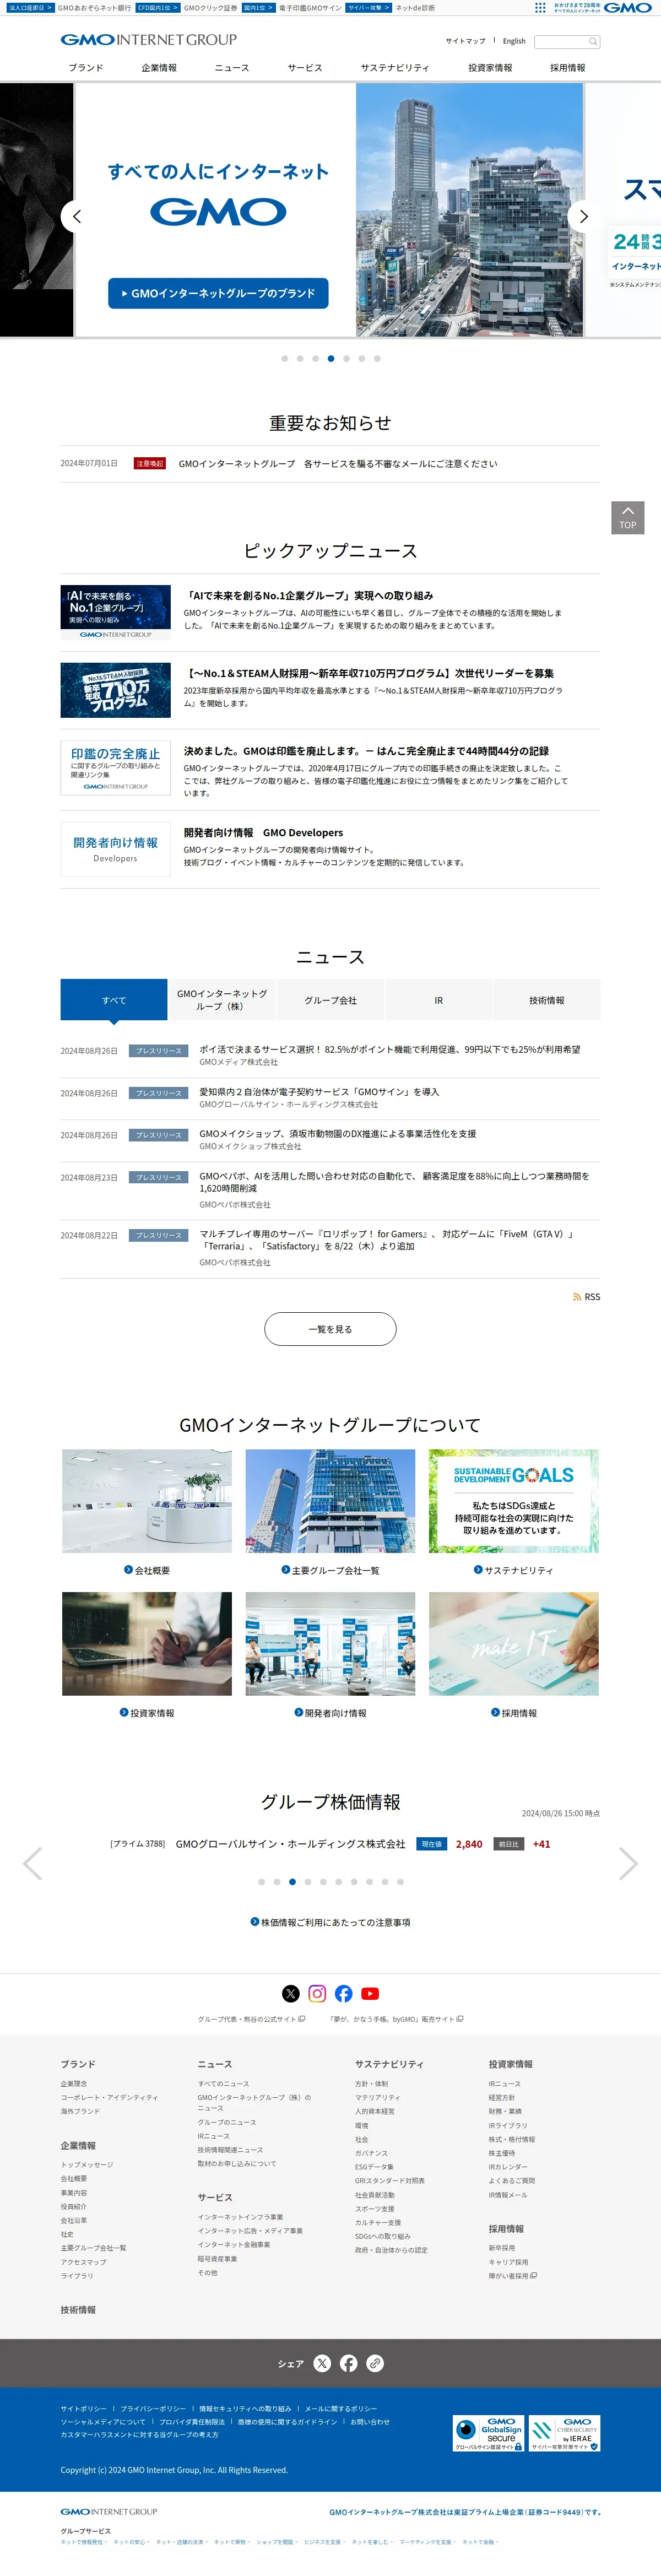Open the RSS feed link
This screenshot has height=2576, width=661.
tap(586, 1296)
